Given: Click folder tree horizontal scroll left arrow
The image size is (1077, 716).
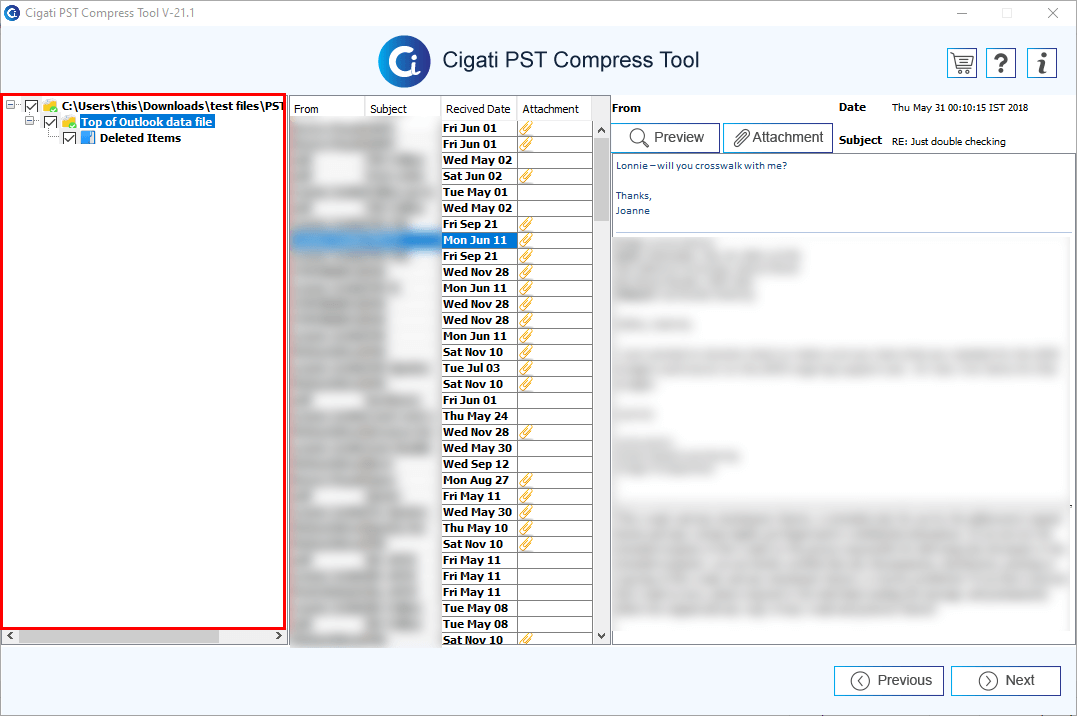Looking at the screenshot, I should coord(10,636).
